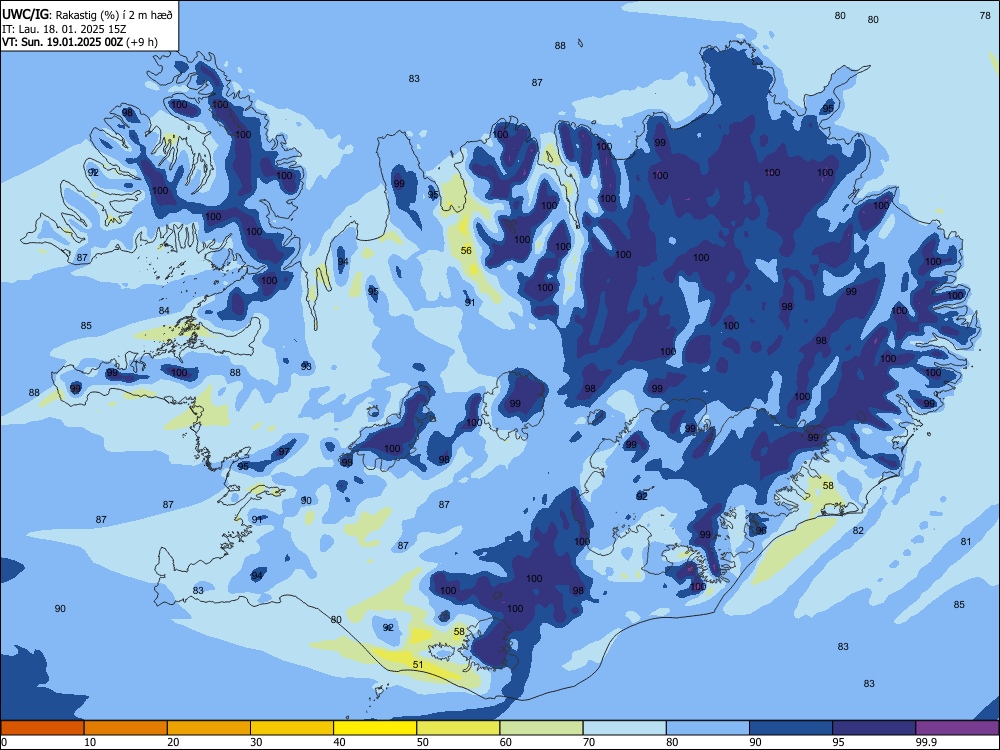Click the humidity value 51 on south coast
The width and height of the screenshot is (1000, 750).
point(418,665)
